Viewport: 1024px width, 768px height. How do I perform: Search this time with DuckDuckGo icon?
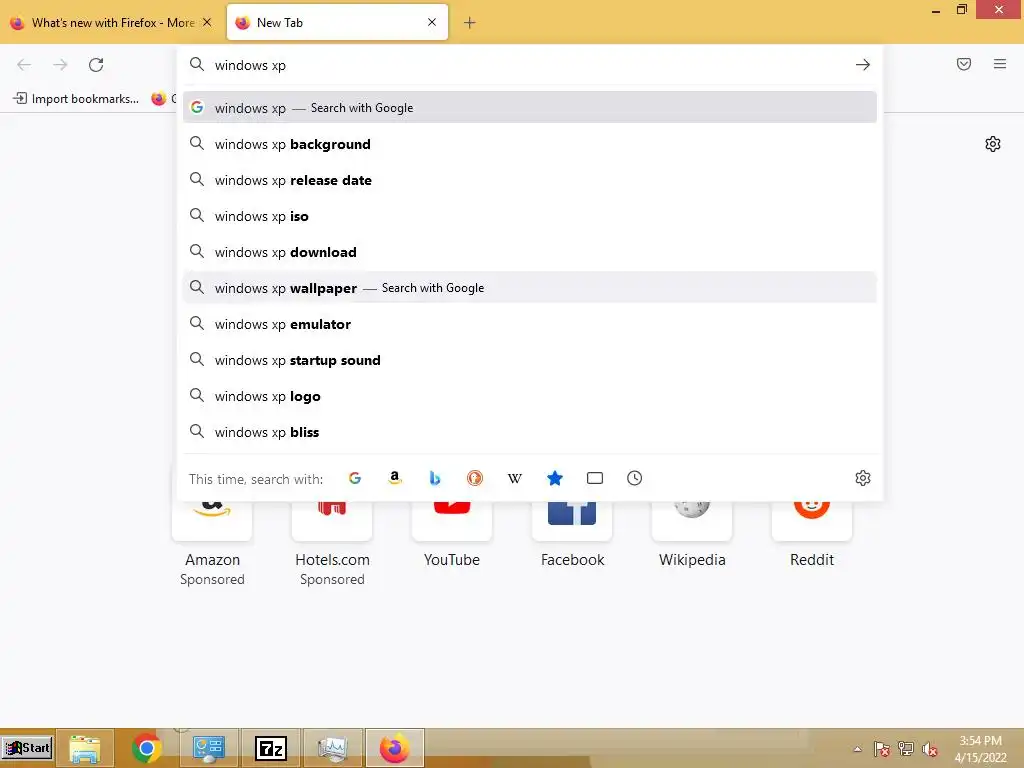tap(475, 478)
